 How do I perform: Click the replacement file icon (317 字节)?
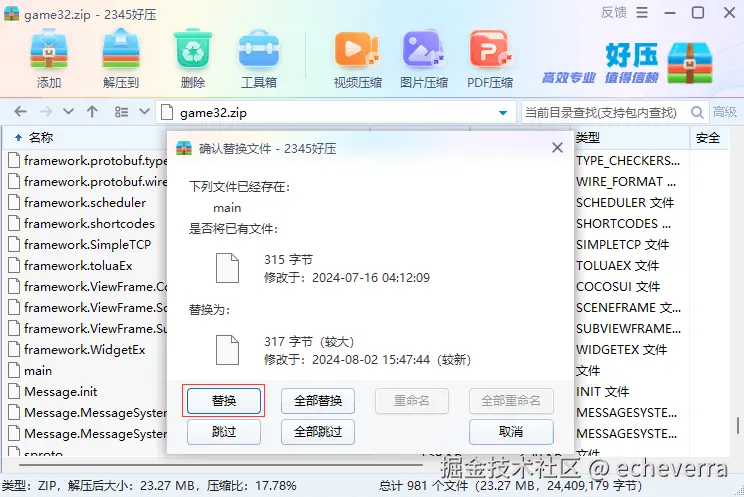(x=227, y=350)
